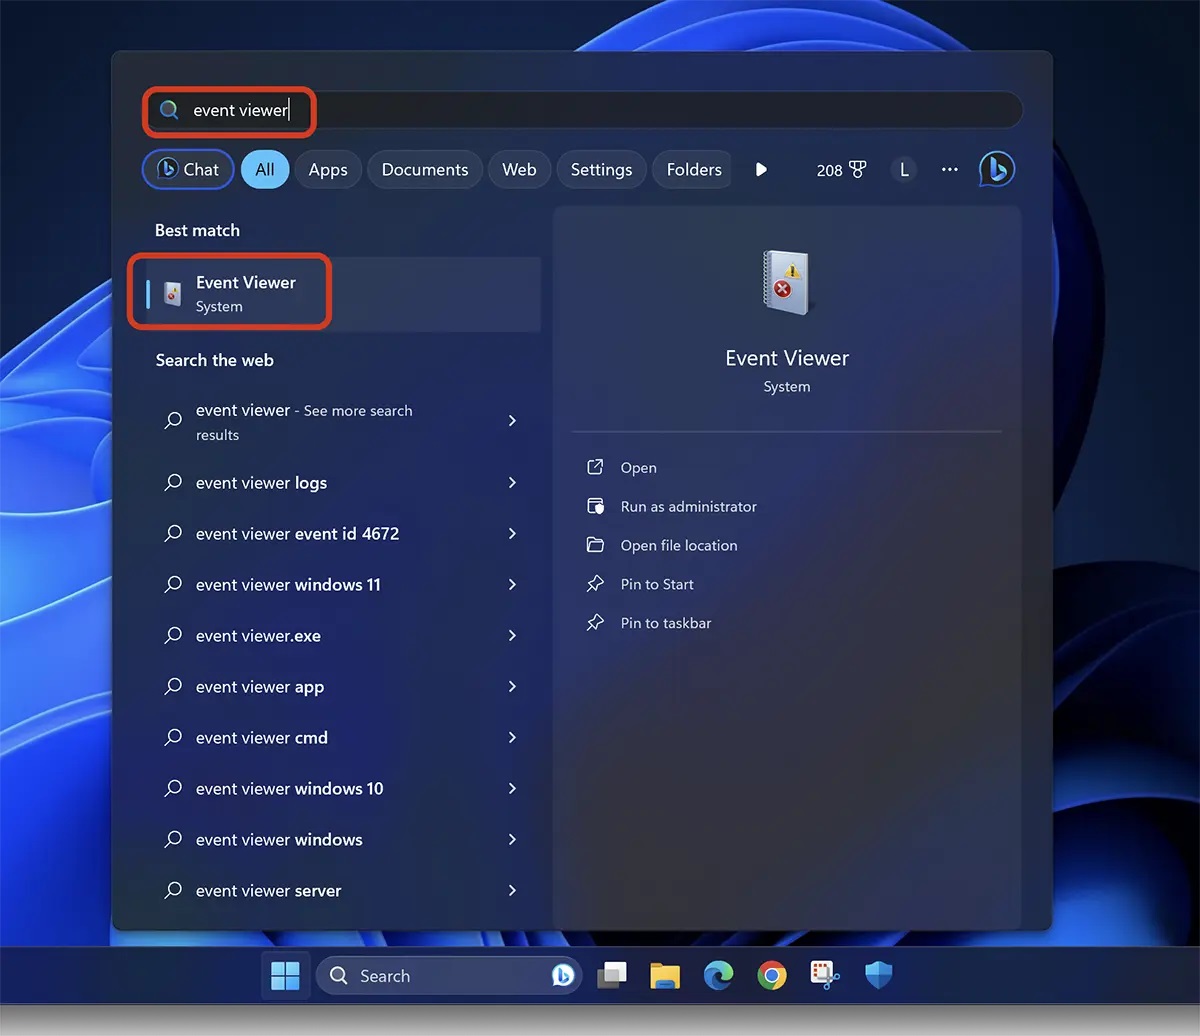The width and height of the screenshot is (1200, 1036).
Task: Click Open for Event Viewer
Action: point(638,467)
